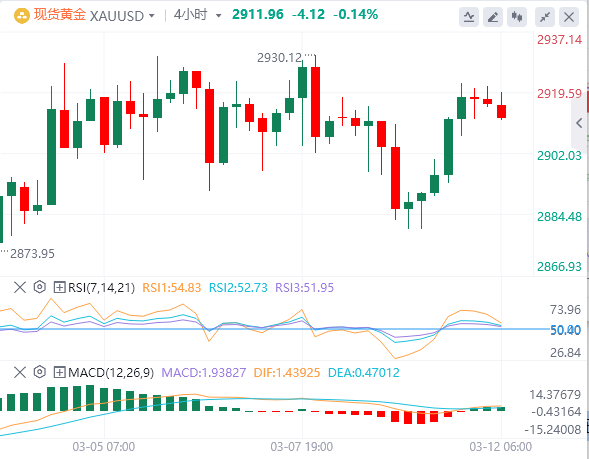Click the gold XAUUSD symbol logo
Viewport: 589px width, 459px height.
tap(22, 16)
